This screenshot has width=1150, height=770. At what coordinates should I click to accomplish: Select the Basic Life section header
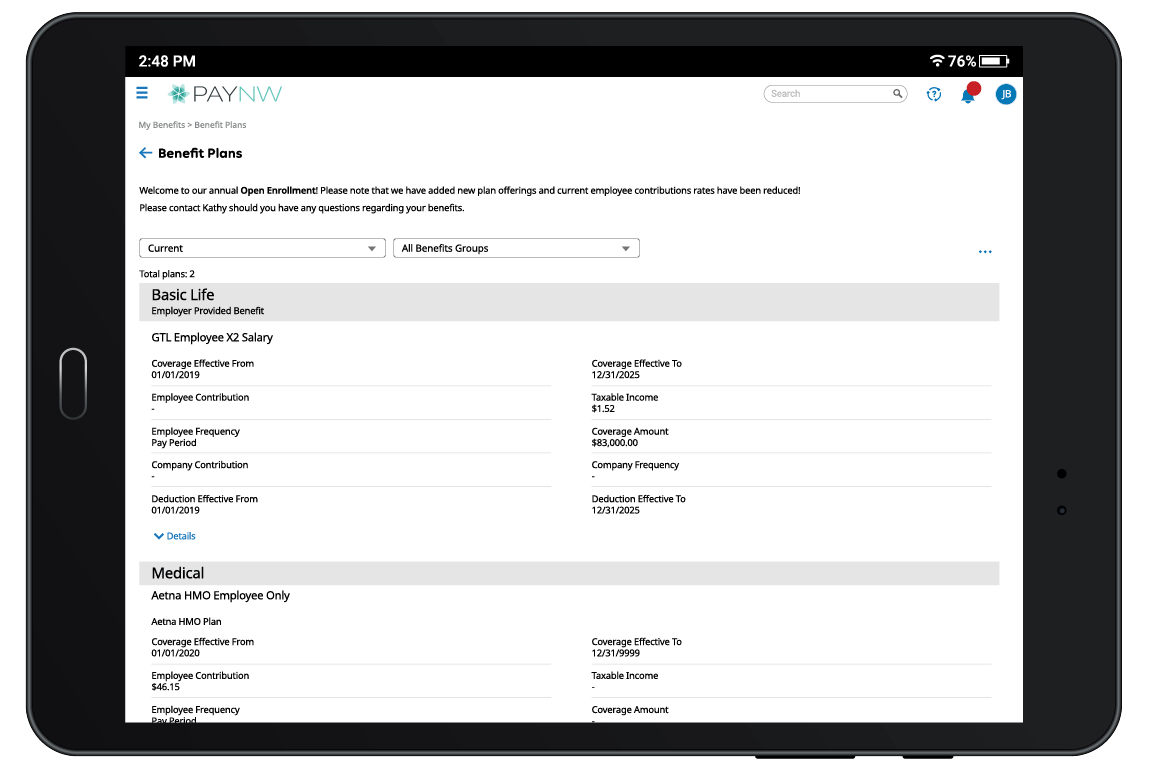point(183,295)
